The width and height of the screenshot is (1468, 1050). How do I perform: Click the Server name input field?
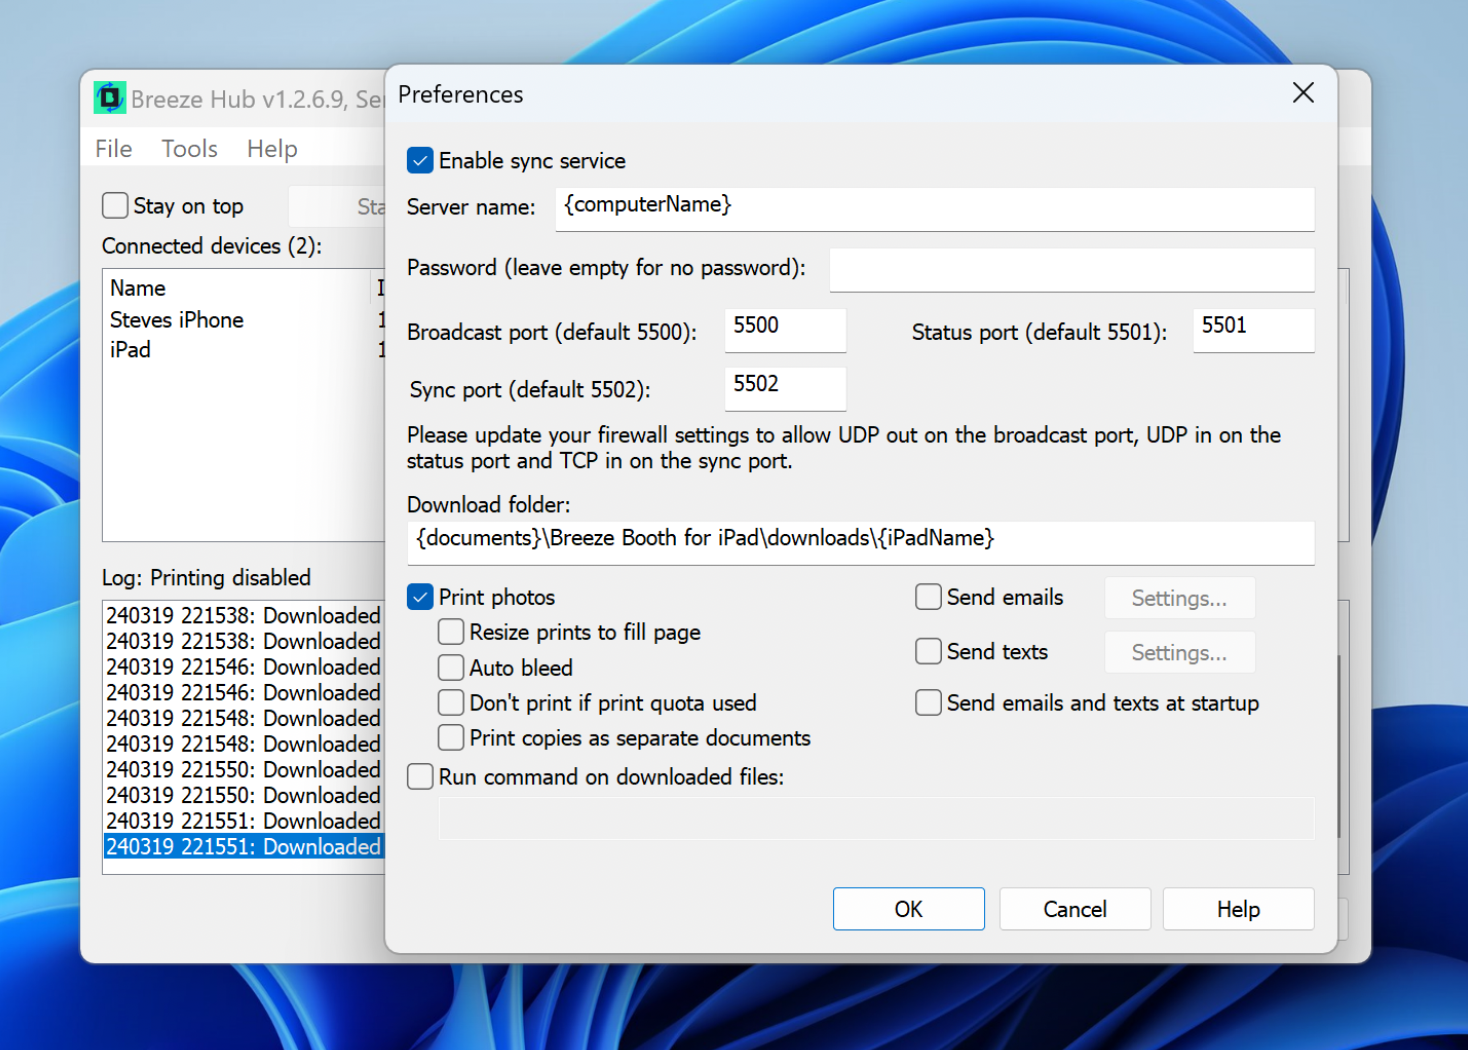tap(934, 208)
